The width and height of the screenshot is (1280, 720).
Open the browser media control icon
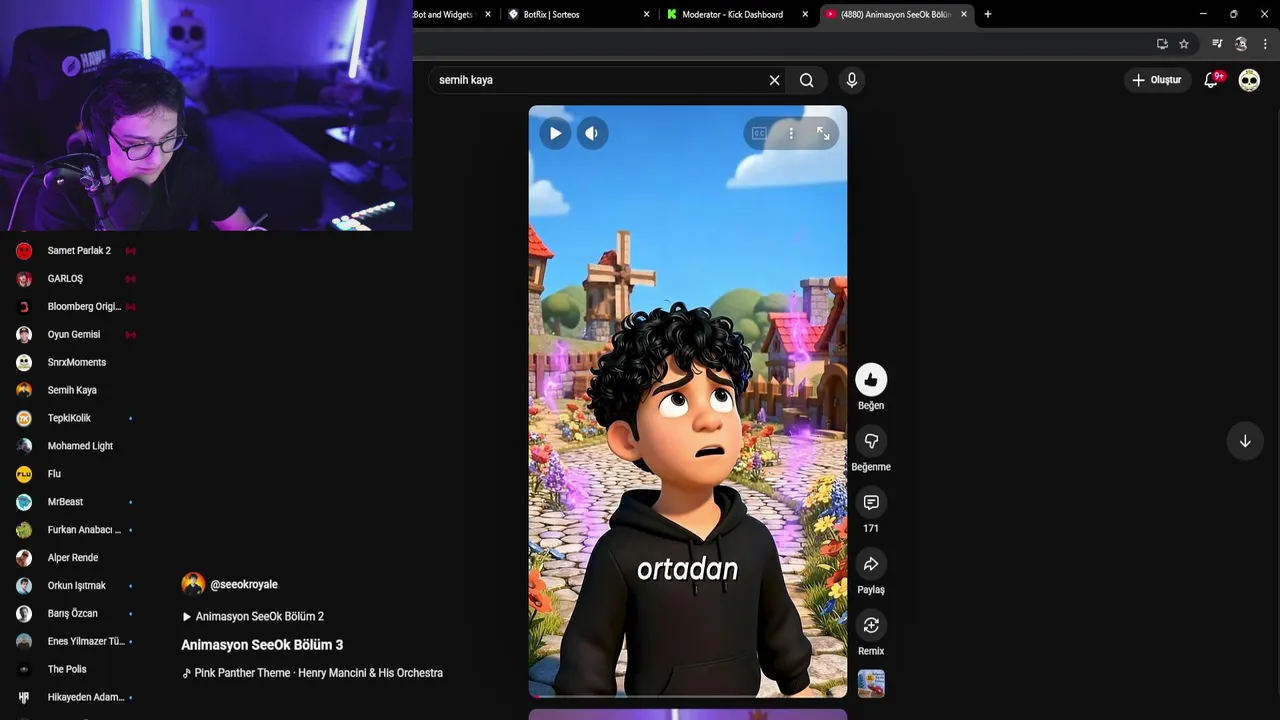(x=1217, y=44)
